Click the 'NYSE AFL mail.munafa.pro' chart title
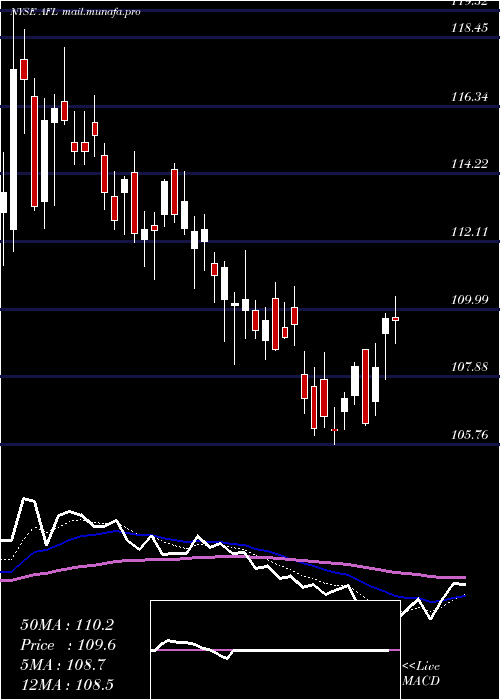Image resolution: width=500 pixels, height=700 pixels. [75, 12]
